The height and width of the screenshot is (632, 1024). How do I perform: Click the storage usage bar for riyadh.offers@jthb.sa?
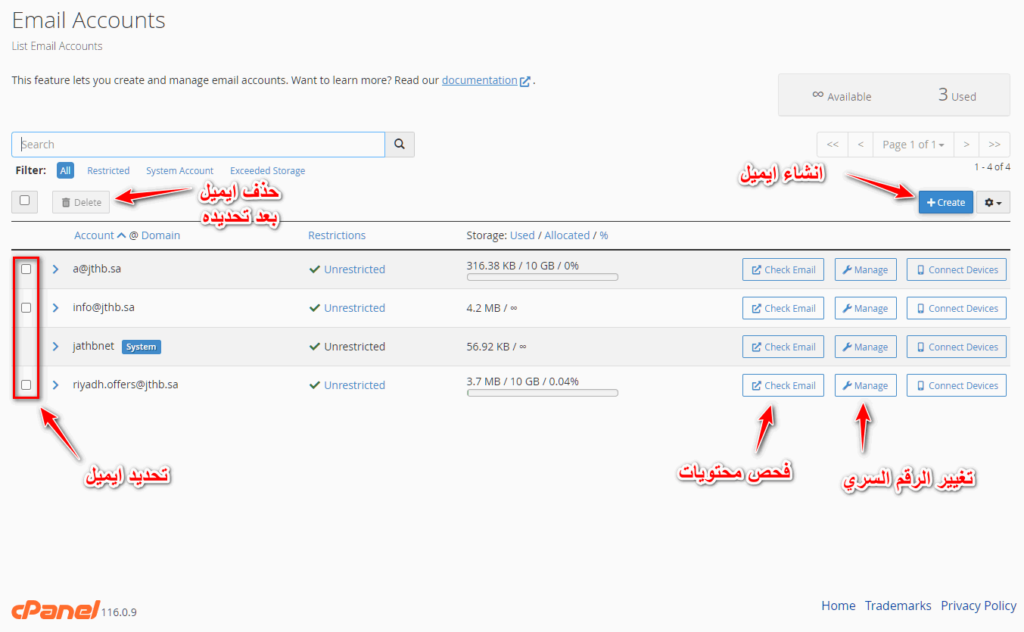coord(542,394)
